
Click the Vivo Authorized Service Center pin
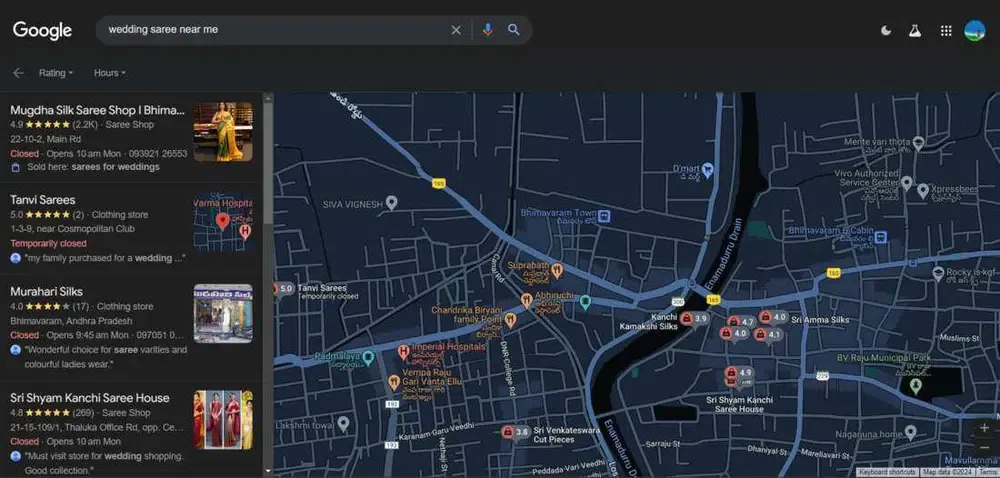pyautogui.click(x=907, y=184)
